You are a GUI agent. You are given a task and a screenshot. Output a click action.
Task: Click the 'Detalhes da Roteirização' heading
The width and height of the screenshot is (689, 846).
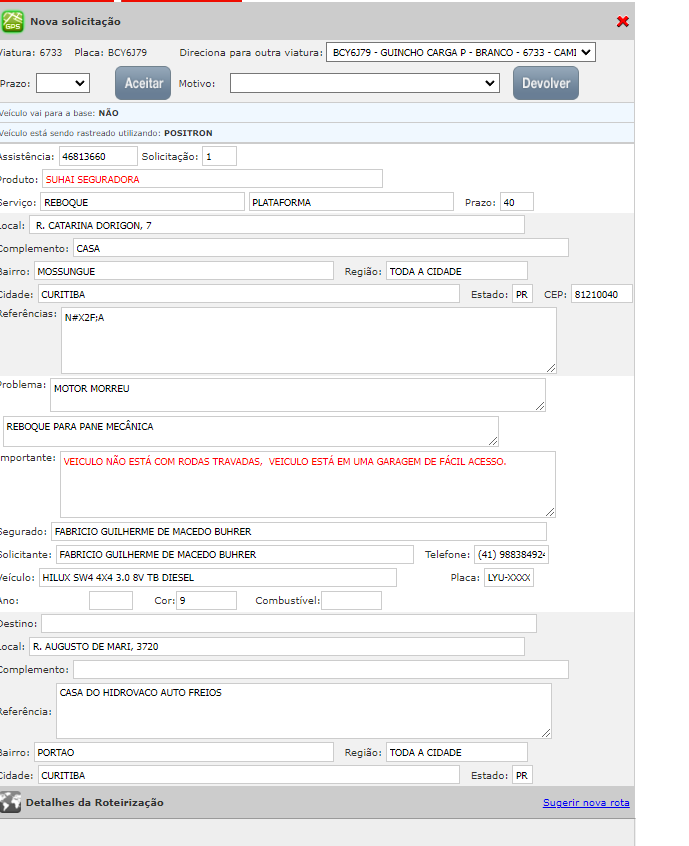[94, 802]
